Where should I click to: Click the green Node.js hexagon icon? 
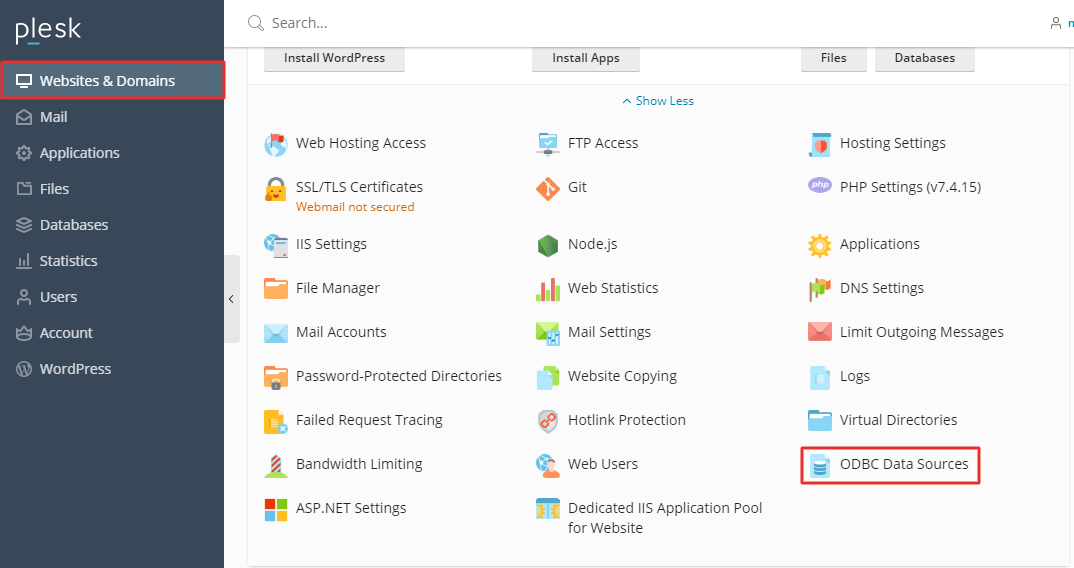pos(547,245)
